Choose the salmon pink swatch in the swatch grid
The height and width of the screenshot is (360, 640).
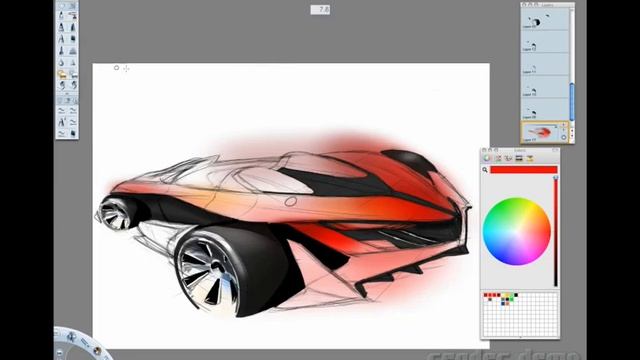(x=507, y=303)
